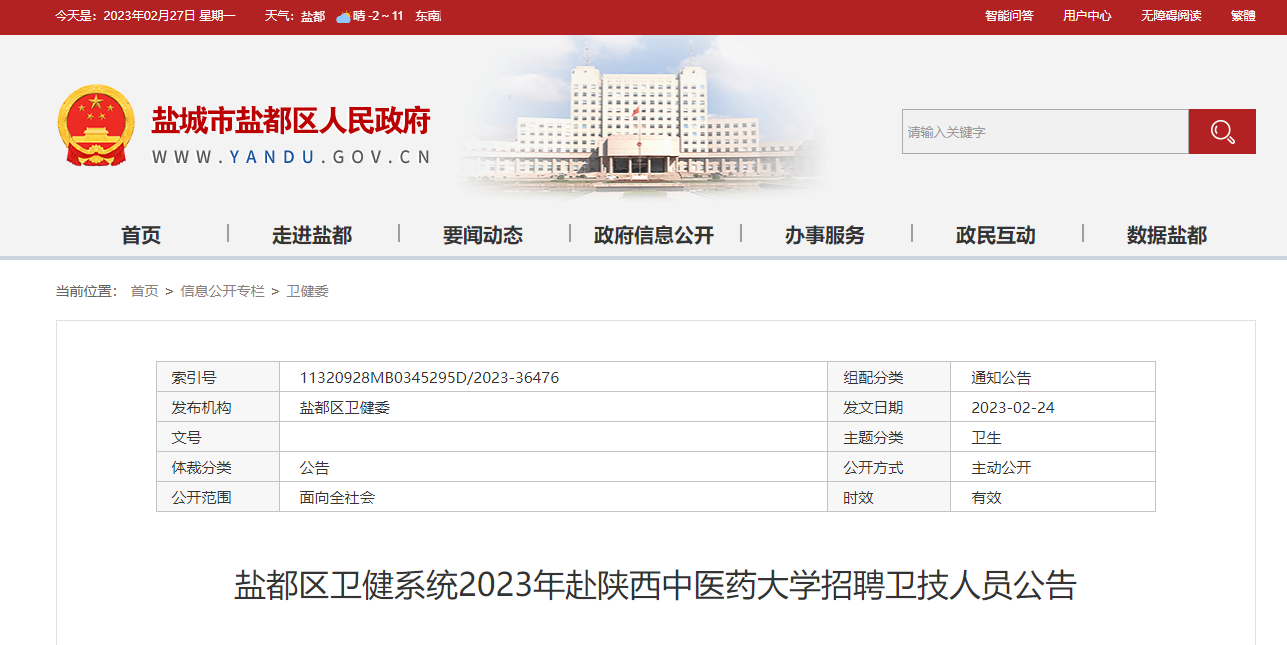Open the 首页 navigation menu

pos(141,235)
